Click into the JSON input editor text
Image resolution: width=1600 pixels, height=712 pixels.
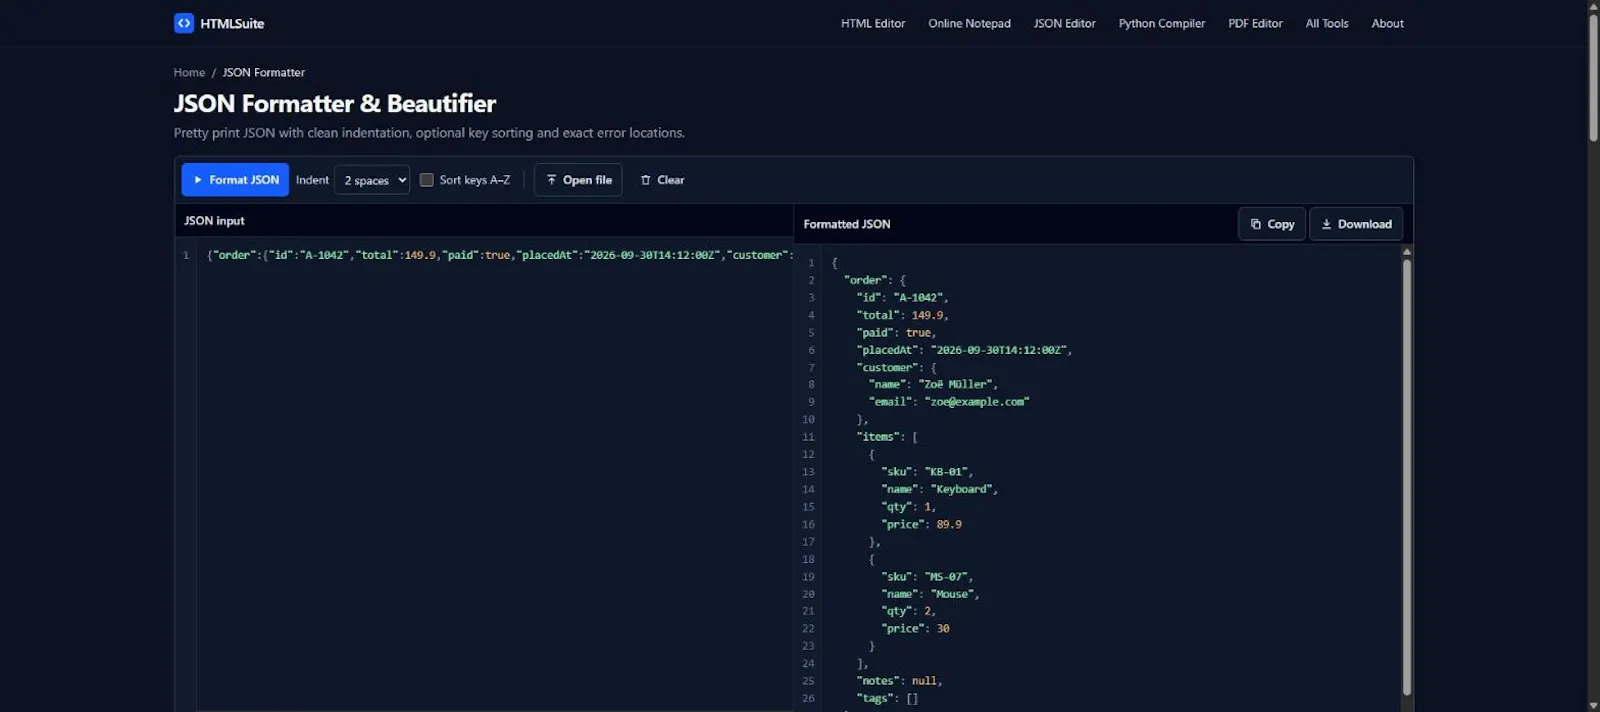click(x=500, y=255)
